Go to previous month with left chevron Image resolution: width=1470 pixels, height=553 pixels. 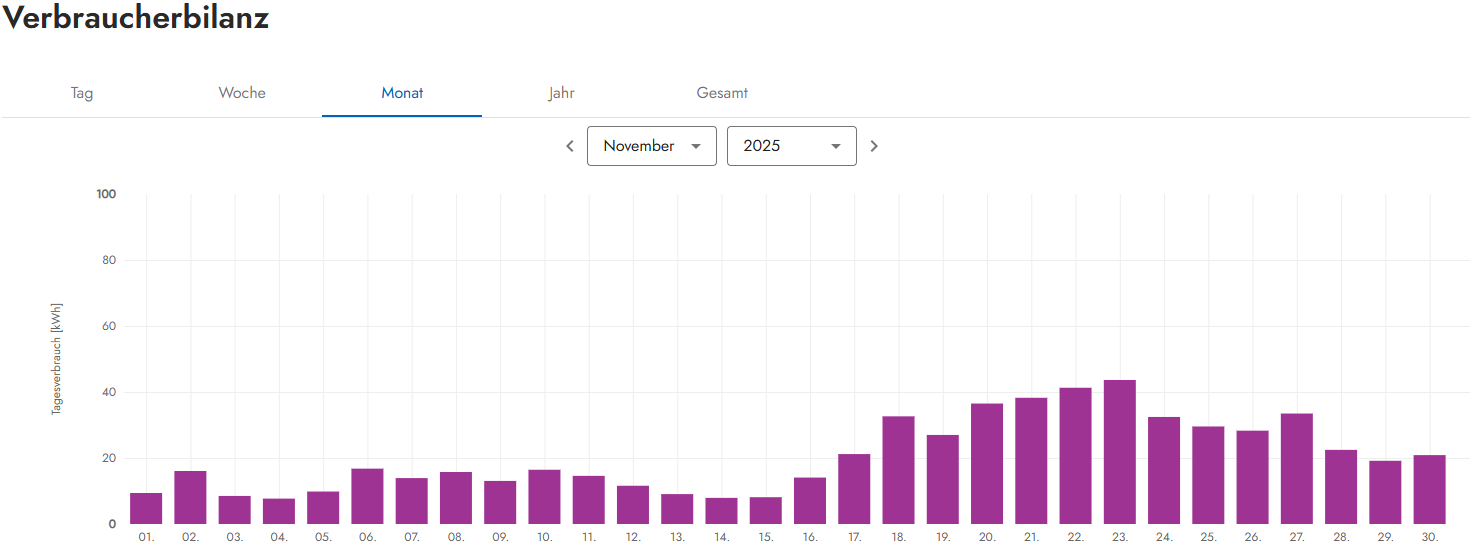pos(570,146)
